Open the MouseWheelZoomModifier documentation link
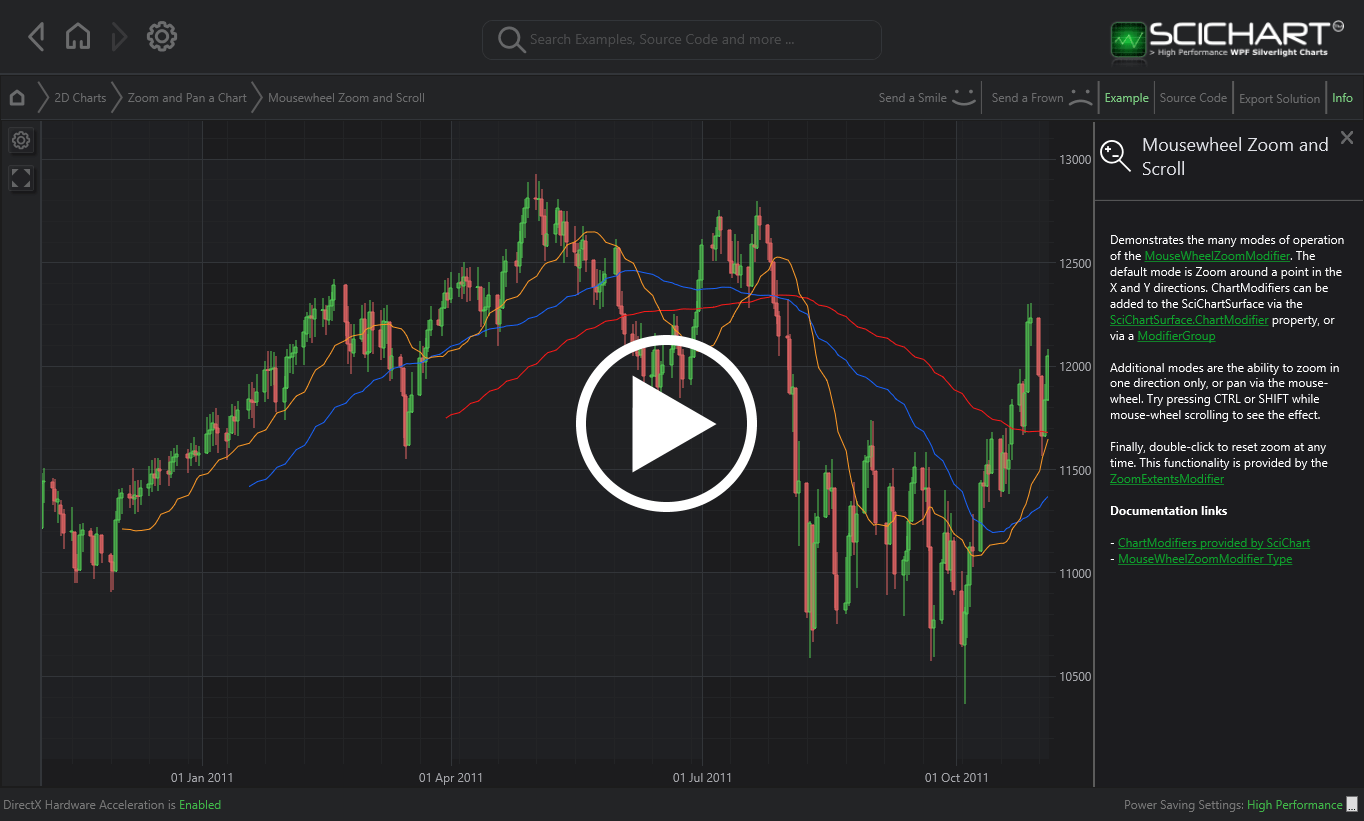This screenshot has height=821, width=1364. click(x=1218, y=255)
